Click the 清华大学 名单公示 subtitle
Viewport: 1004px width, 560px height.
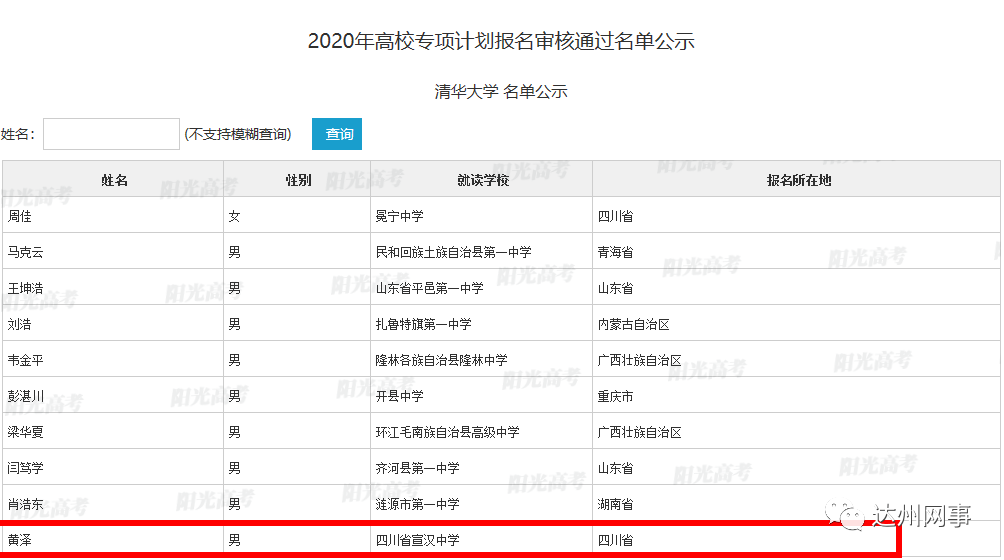pos(501,92)
